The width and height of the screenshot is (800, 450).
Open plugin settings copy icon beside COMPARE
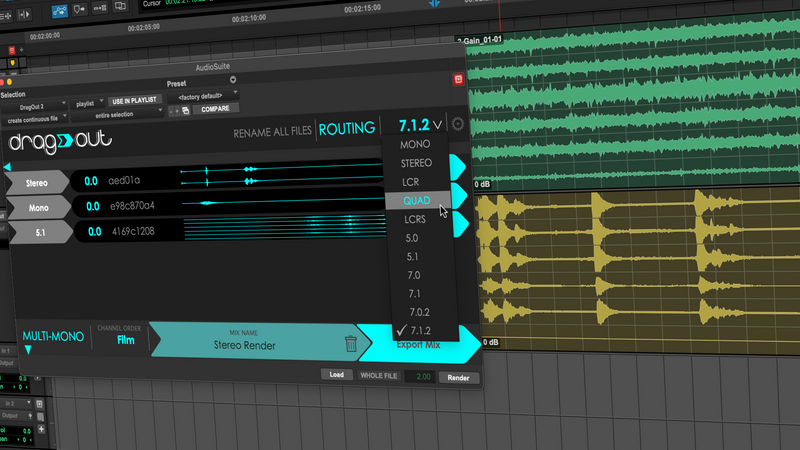[x=186, y=110]
